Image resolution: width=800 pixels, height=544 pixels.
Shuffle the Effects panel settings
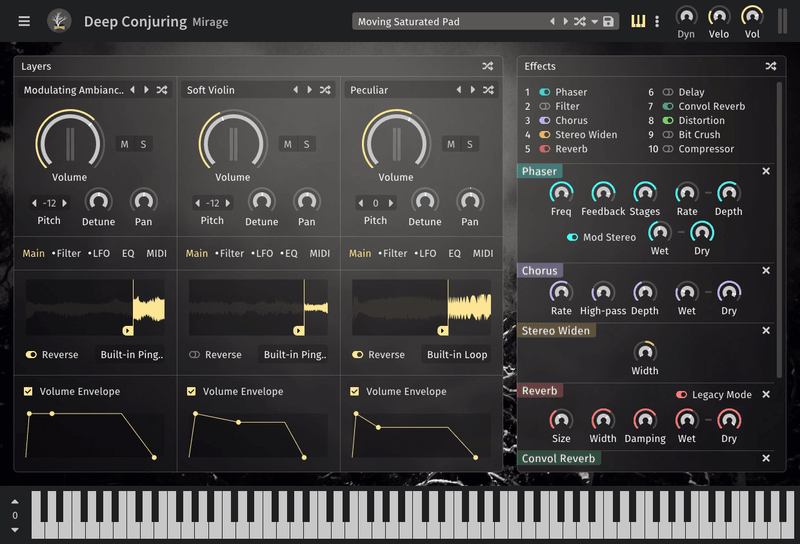(x=770, y=66)
